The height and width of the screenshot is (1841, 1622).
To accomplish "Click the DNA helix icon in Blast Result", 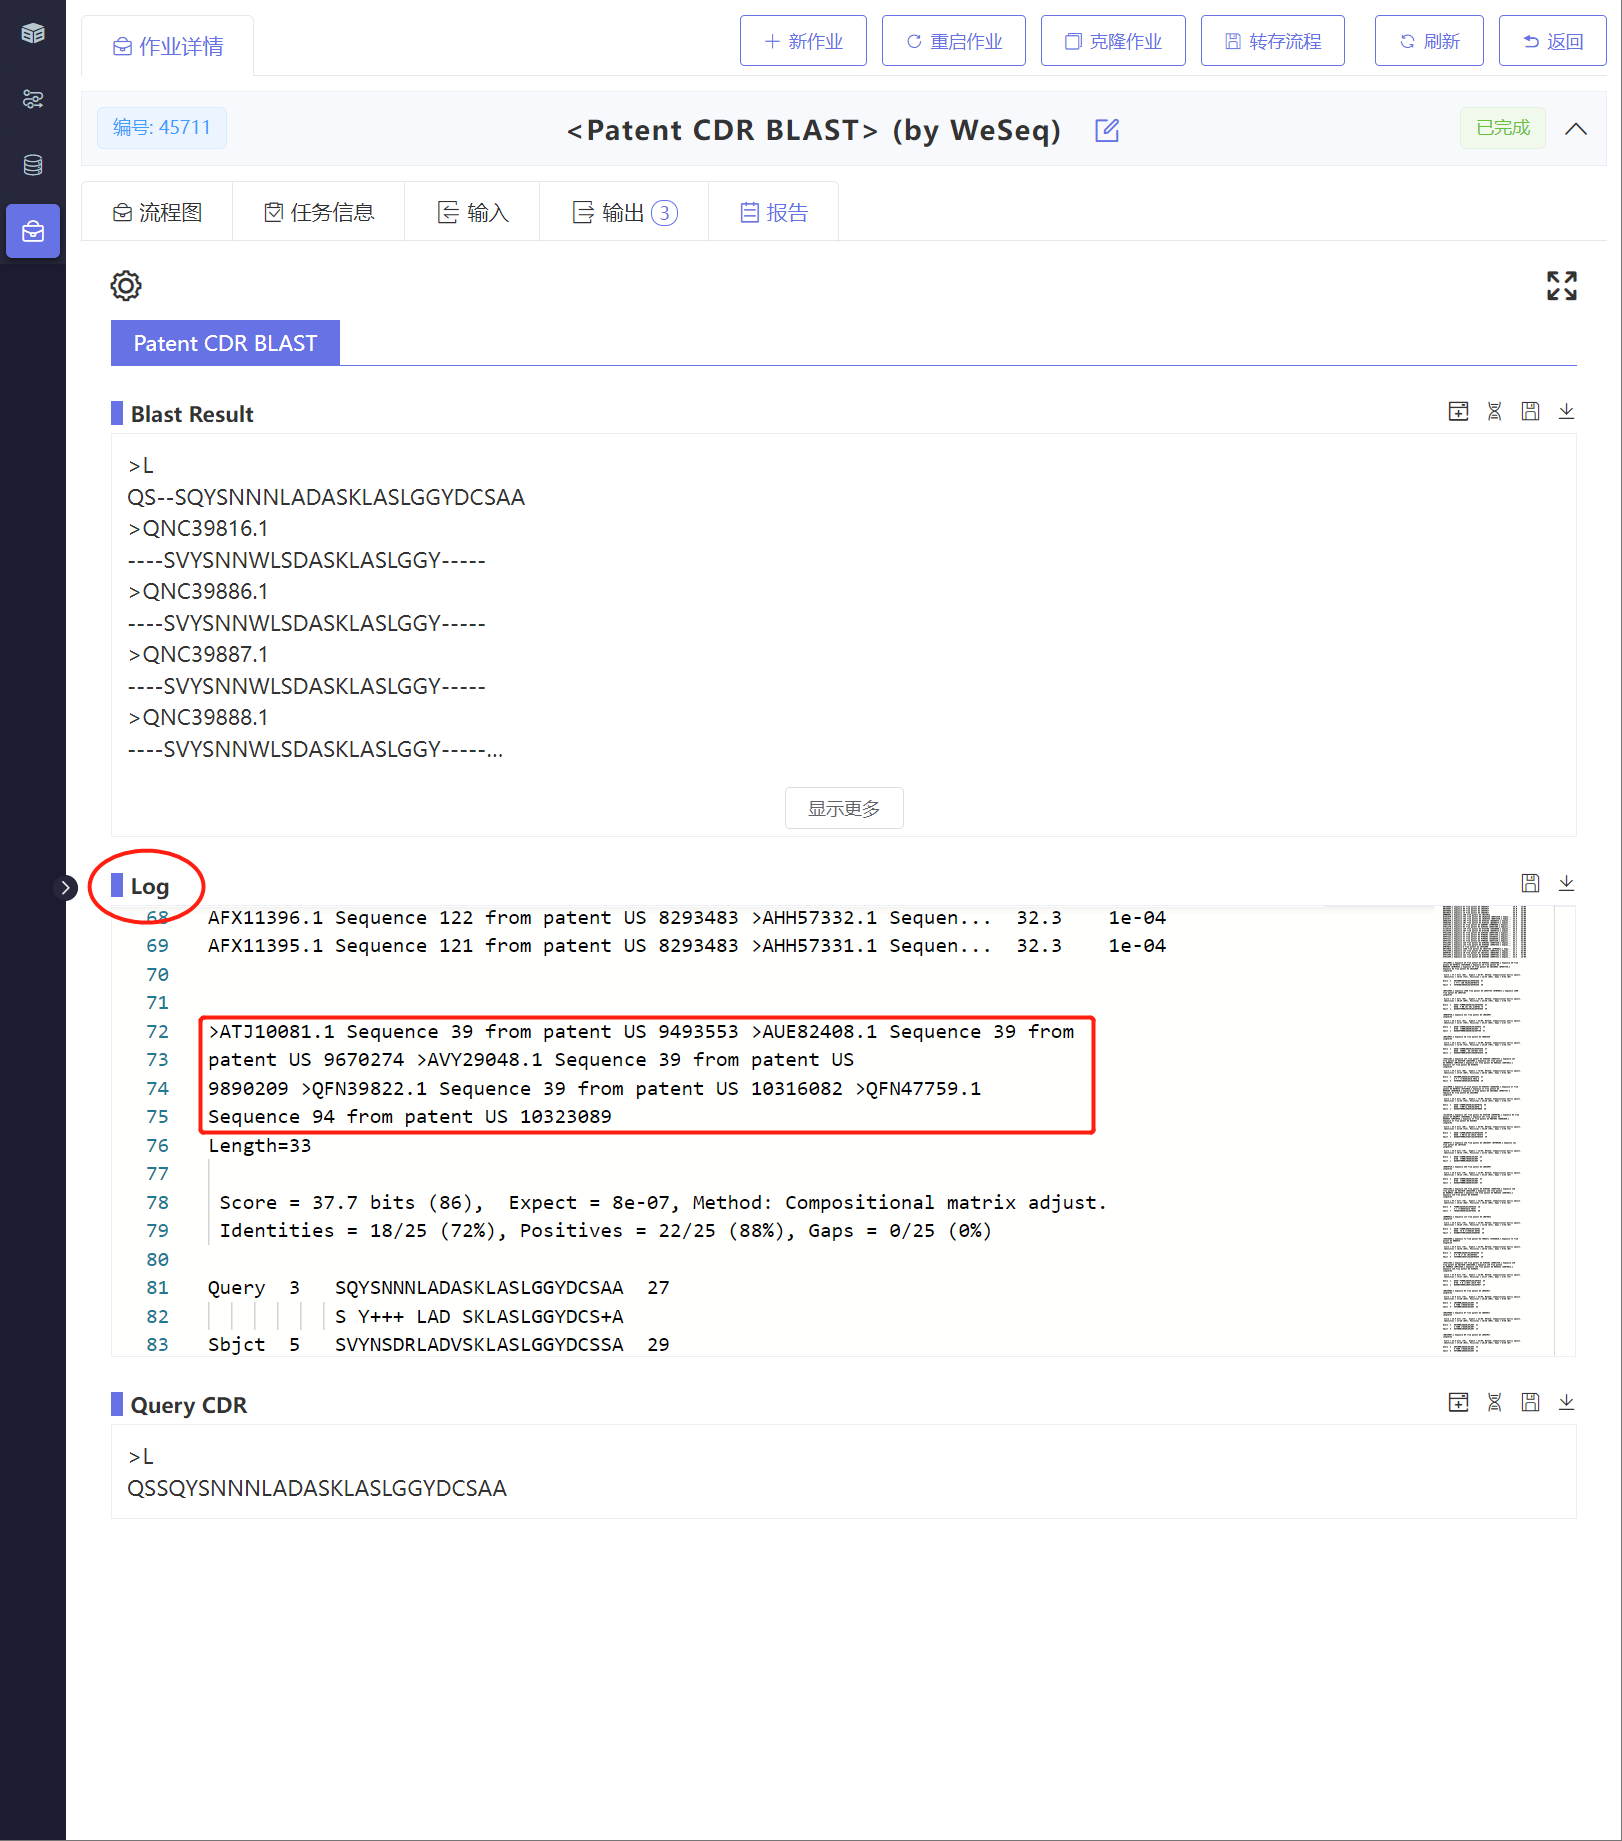I will (1494, 412).
